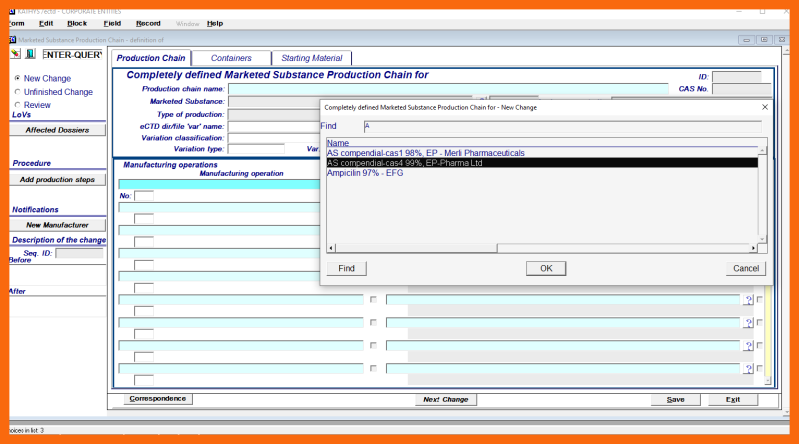Click the first visible row's question mark lookup icon

click(748, 300)
